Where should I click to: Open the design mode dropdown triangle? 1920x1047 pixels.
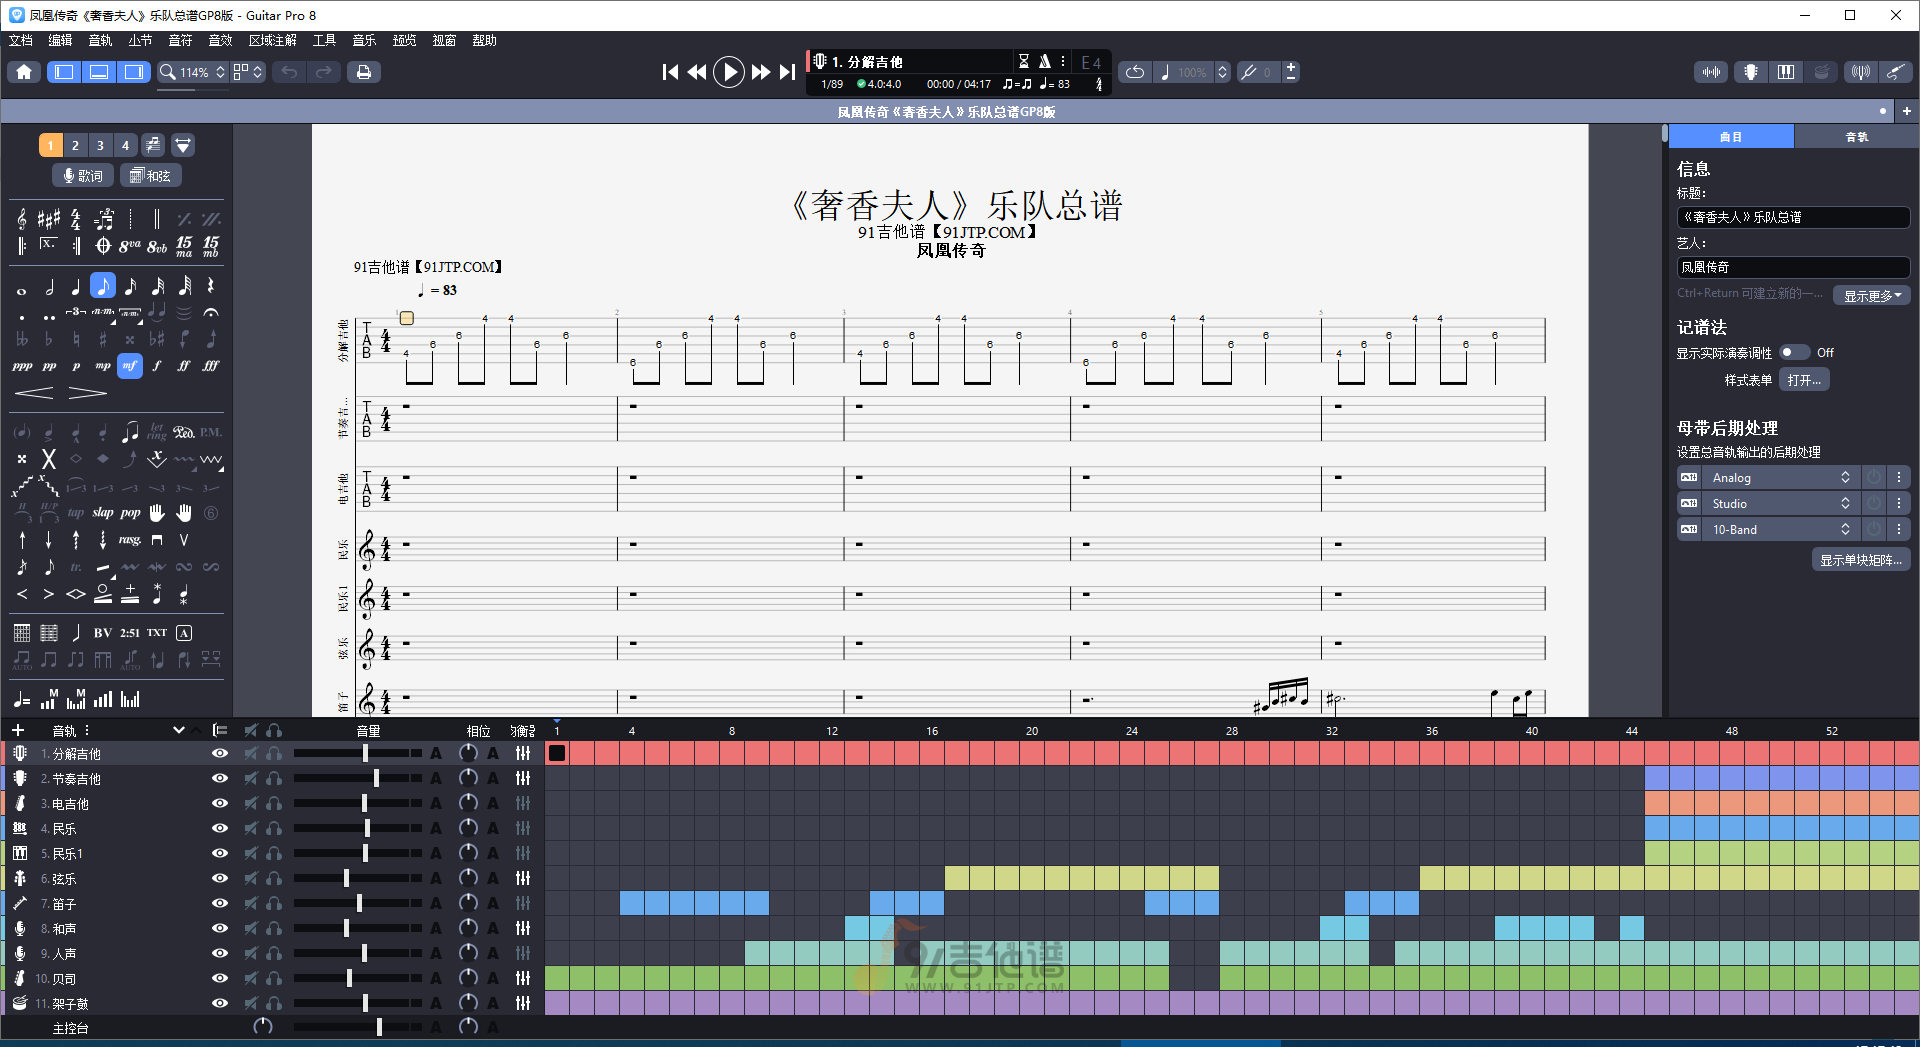(183, 145)
